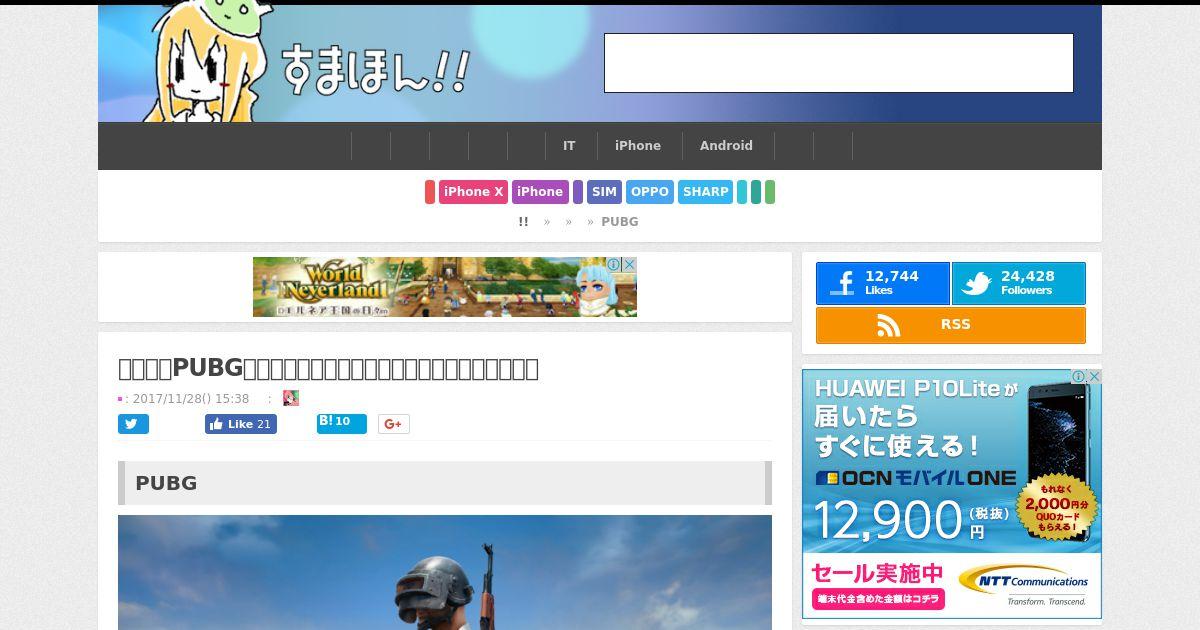Open Twitter profile with 24,428 Followers
Screen dimensions: 1200x630
[x=1018, y=284]
